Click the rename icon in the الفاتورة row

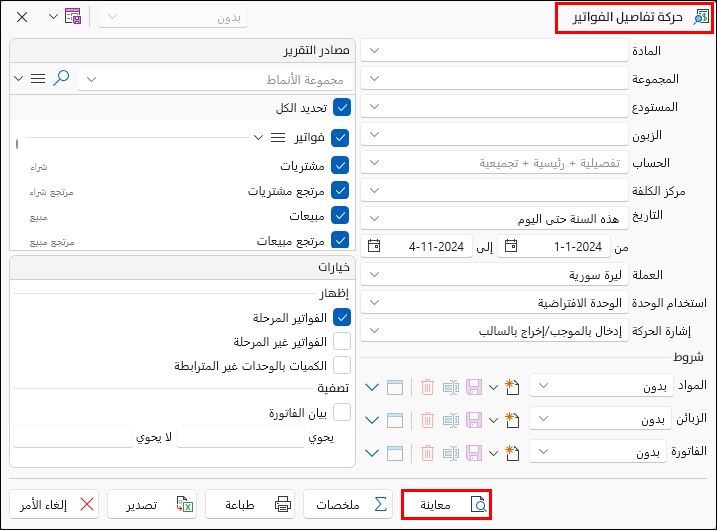[x=450, y=454]
